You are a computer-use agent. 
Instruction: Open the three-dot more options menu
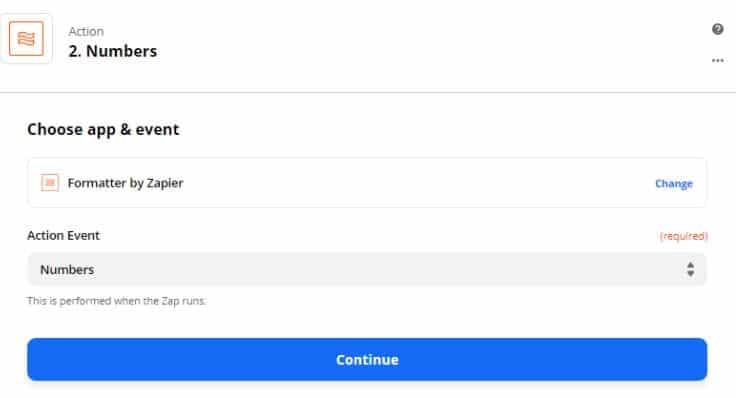coord(717,61)
